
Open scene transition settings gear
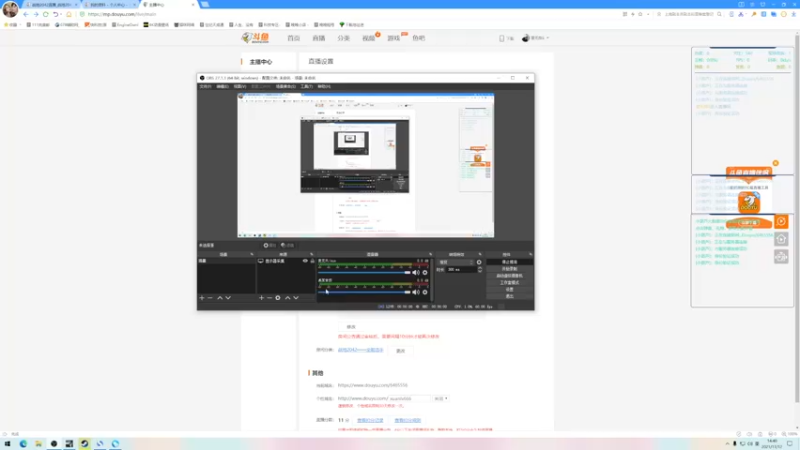pos(479,262)
